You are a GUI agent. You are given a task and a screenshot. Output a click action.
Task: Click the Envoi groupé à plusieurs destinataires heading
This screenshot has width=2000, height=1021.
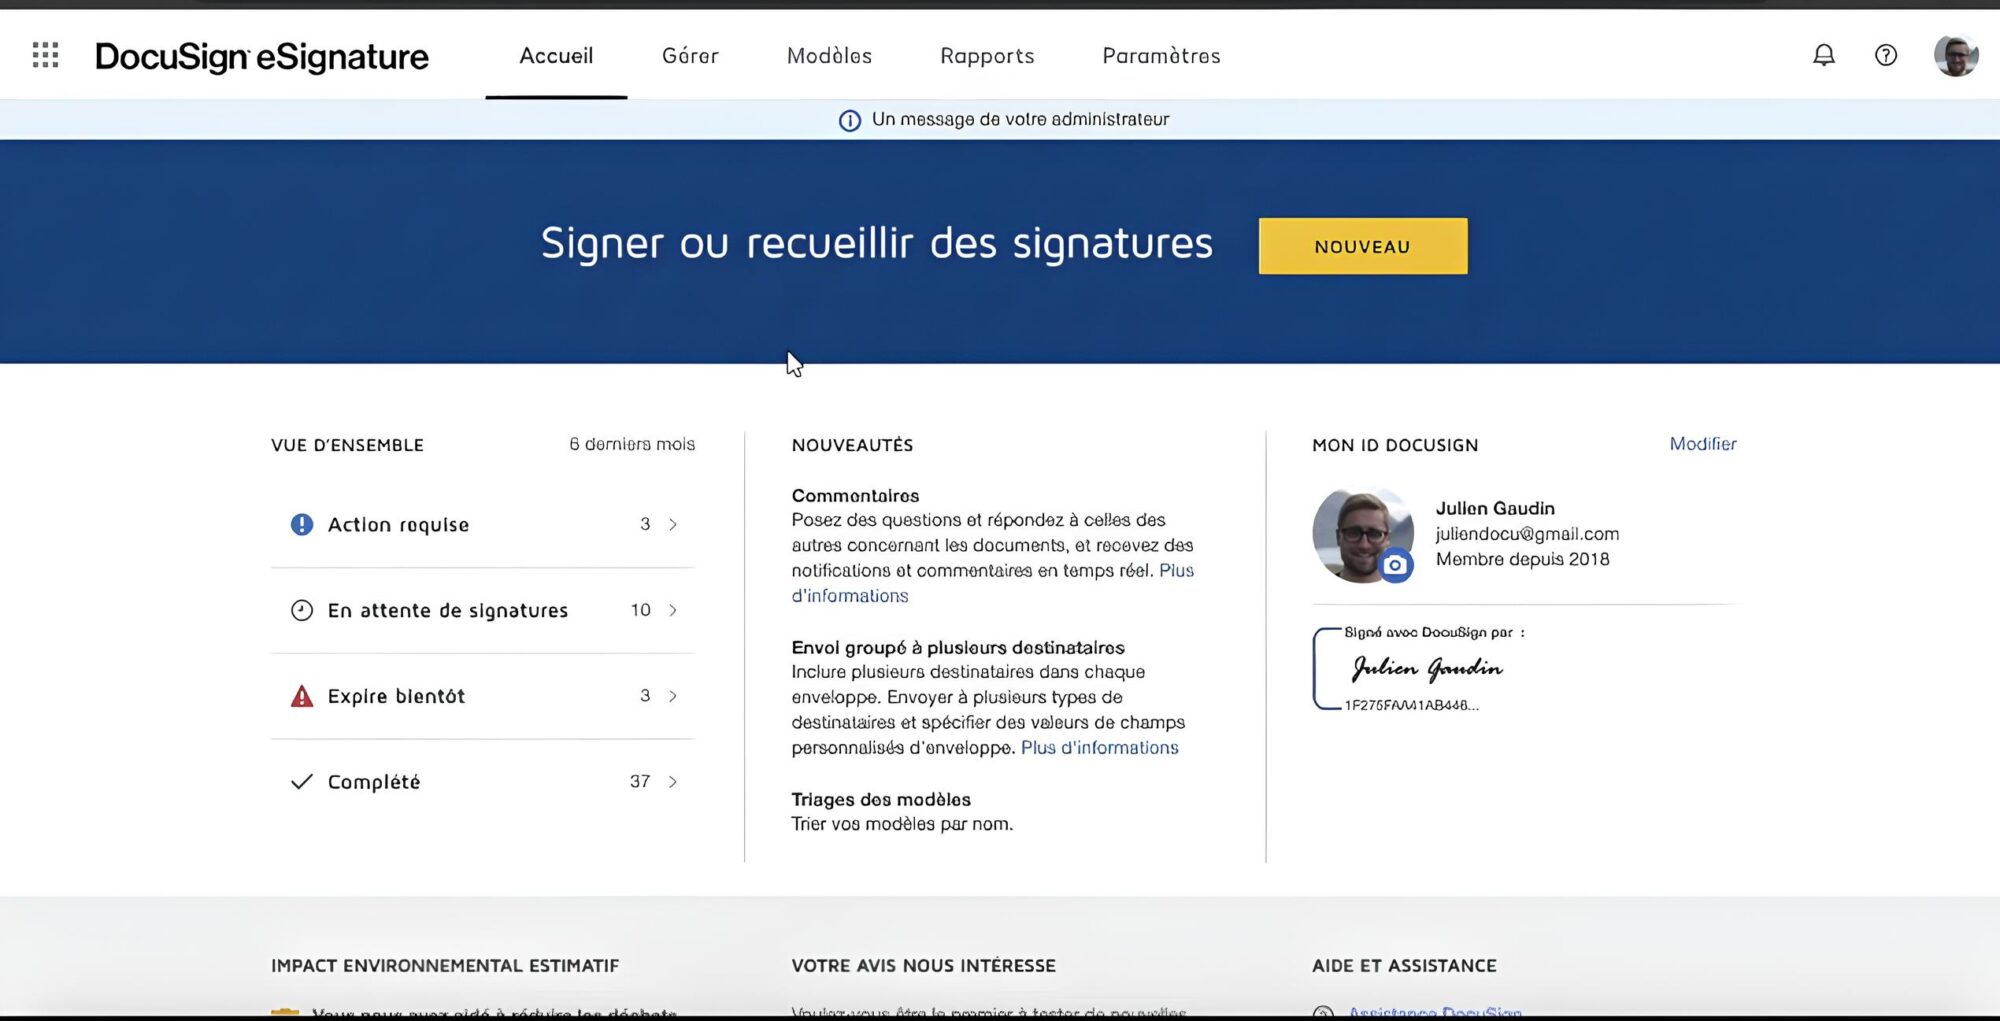958,648
